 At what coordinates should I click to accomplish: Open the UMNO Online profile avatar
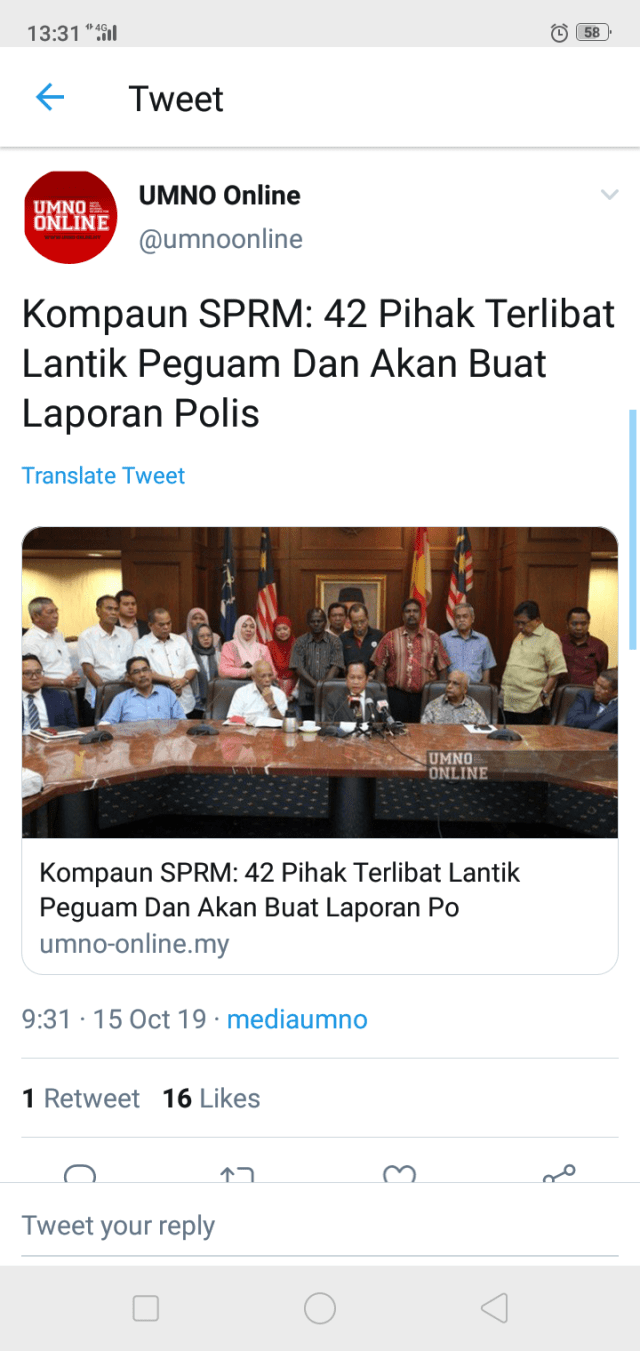tap(70, 217)
